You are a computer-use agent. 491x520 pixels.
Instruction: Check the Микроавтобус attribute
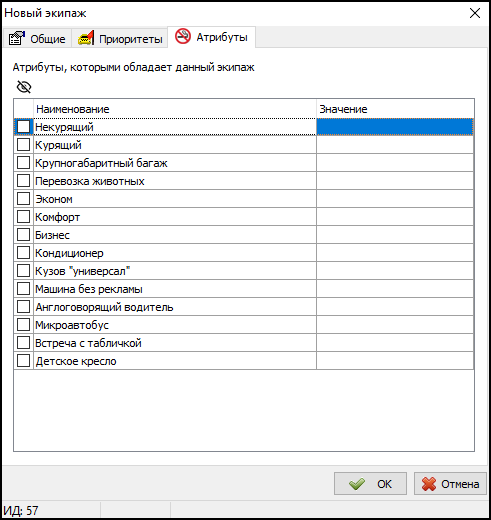point(23,325)
